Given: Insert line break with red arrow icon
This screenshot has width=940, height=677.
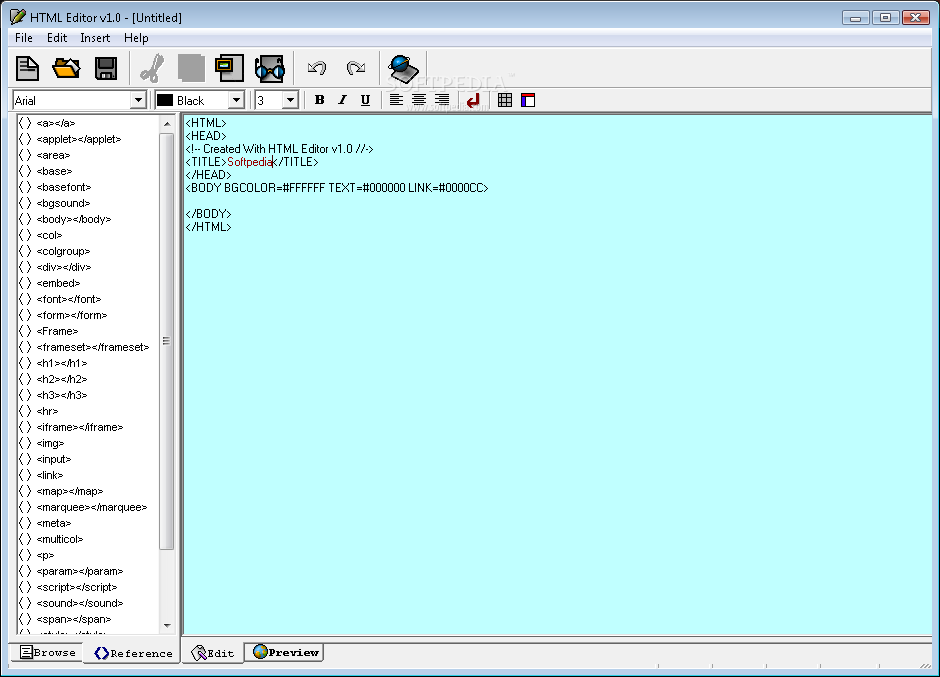Looking at the screenshot, I should (x=474, y=100).
